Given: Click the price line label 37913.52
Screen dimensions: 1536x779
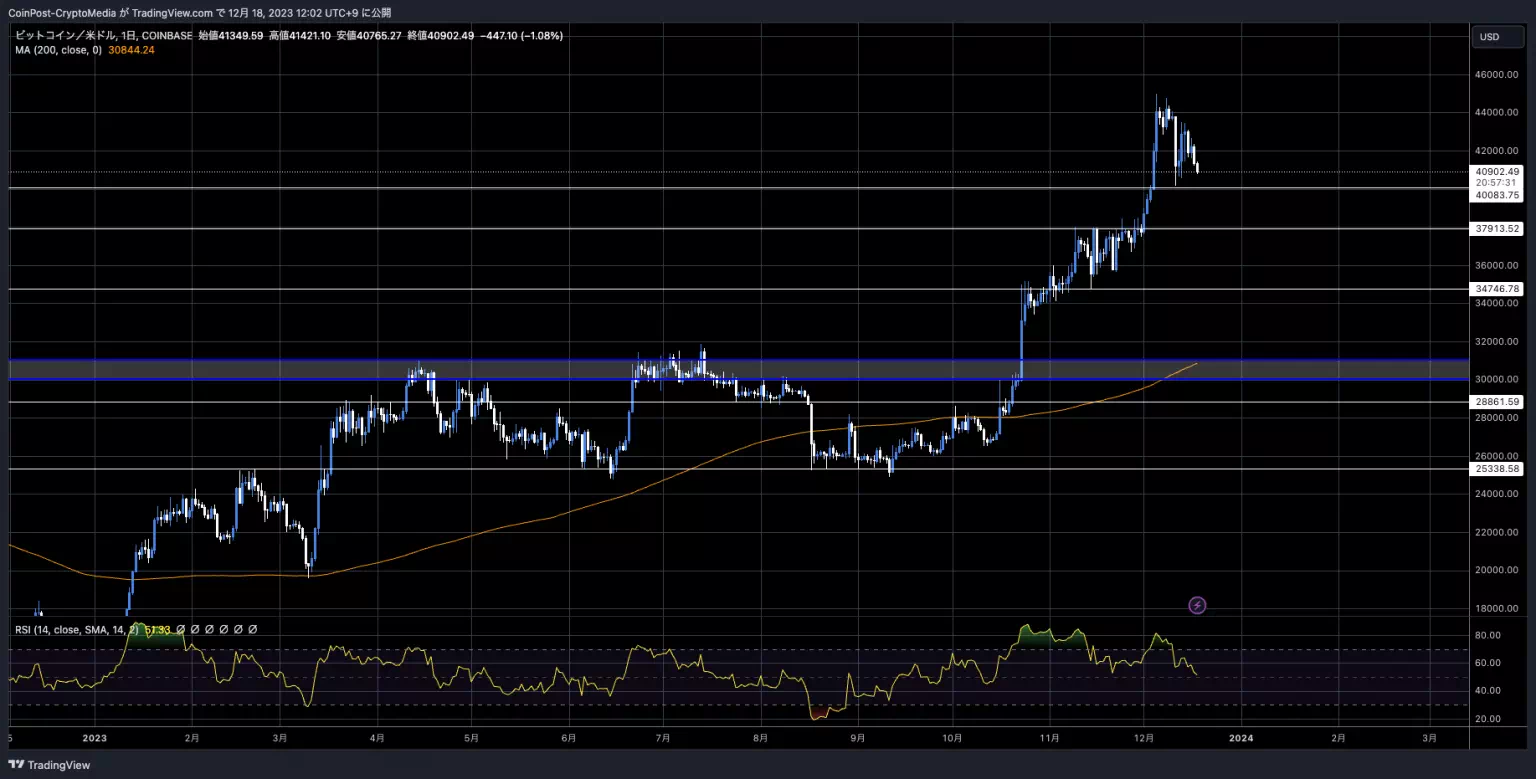Looking at the screenshot, I should [1497, 229].
